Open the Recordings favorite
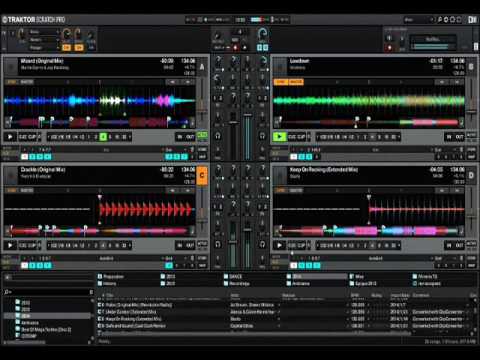The image size is (480, 360). click(x=237, y=283)
